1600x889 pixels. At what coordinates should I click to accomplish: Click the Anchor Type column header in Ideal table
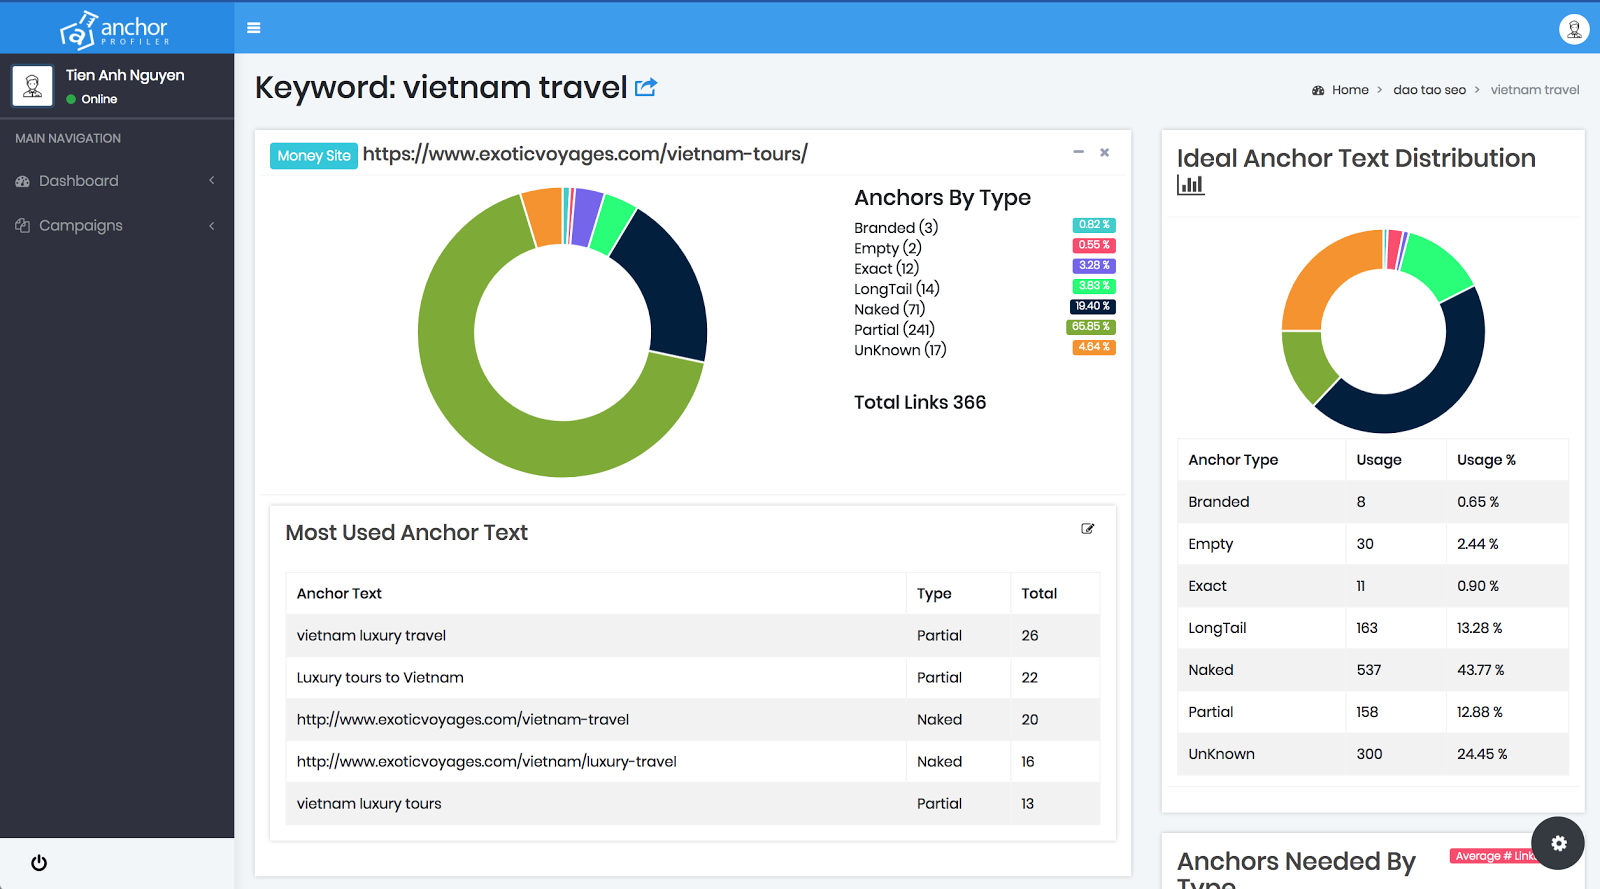pos(1233,460)
